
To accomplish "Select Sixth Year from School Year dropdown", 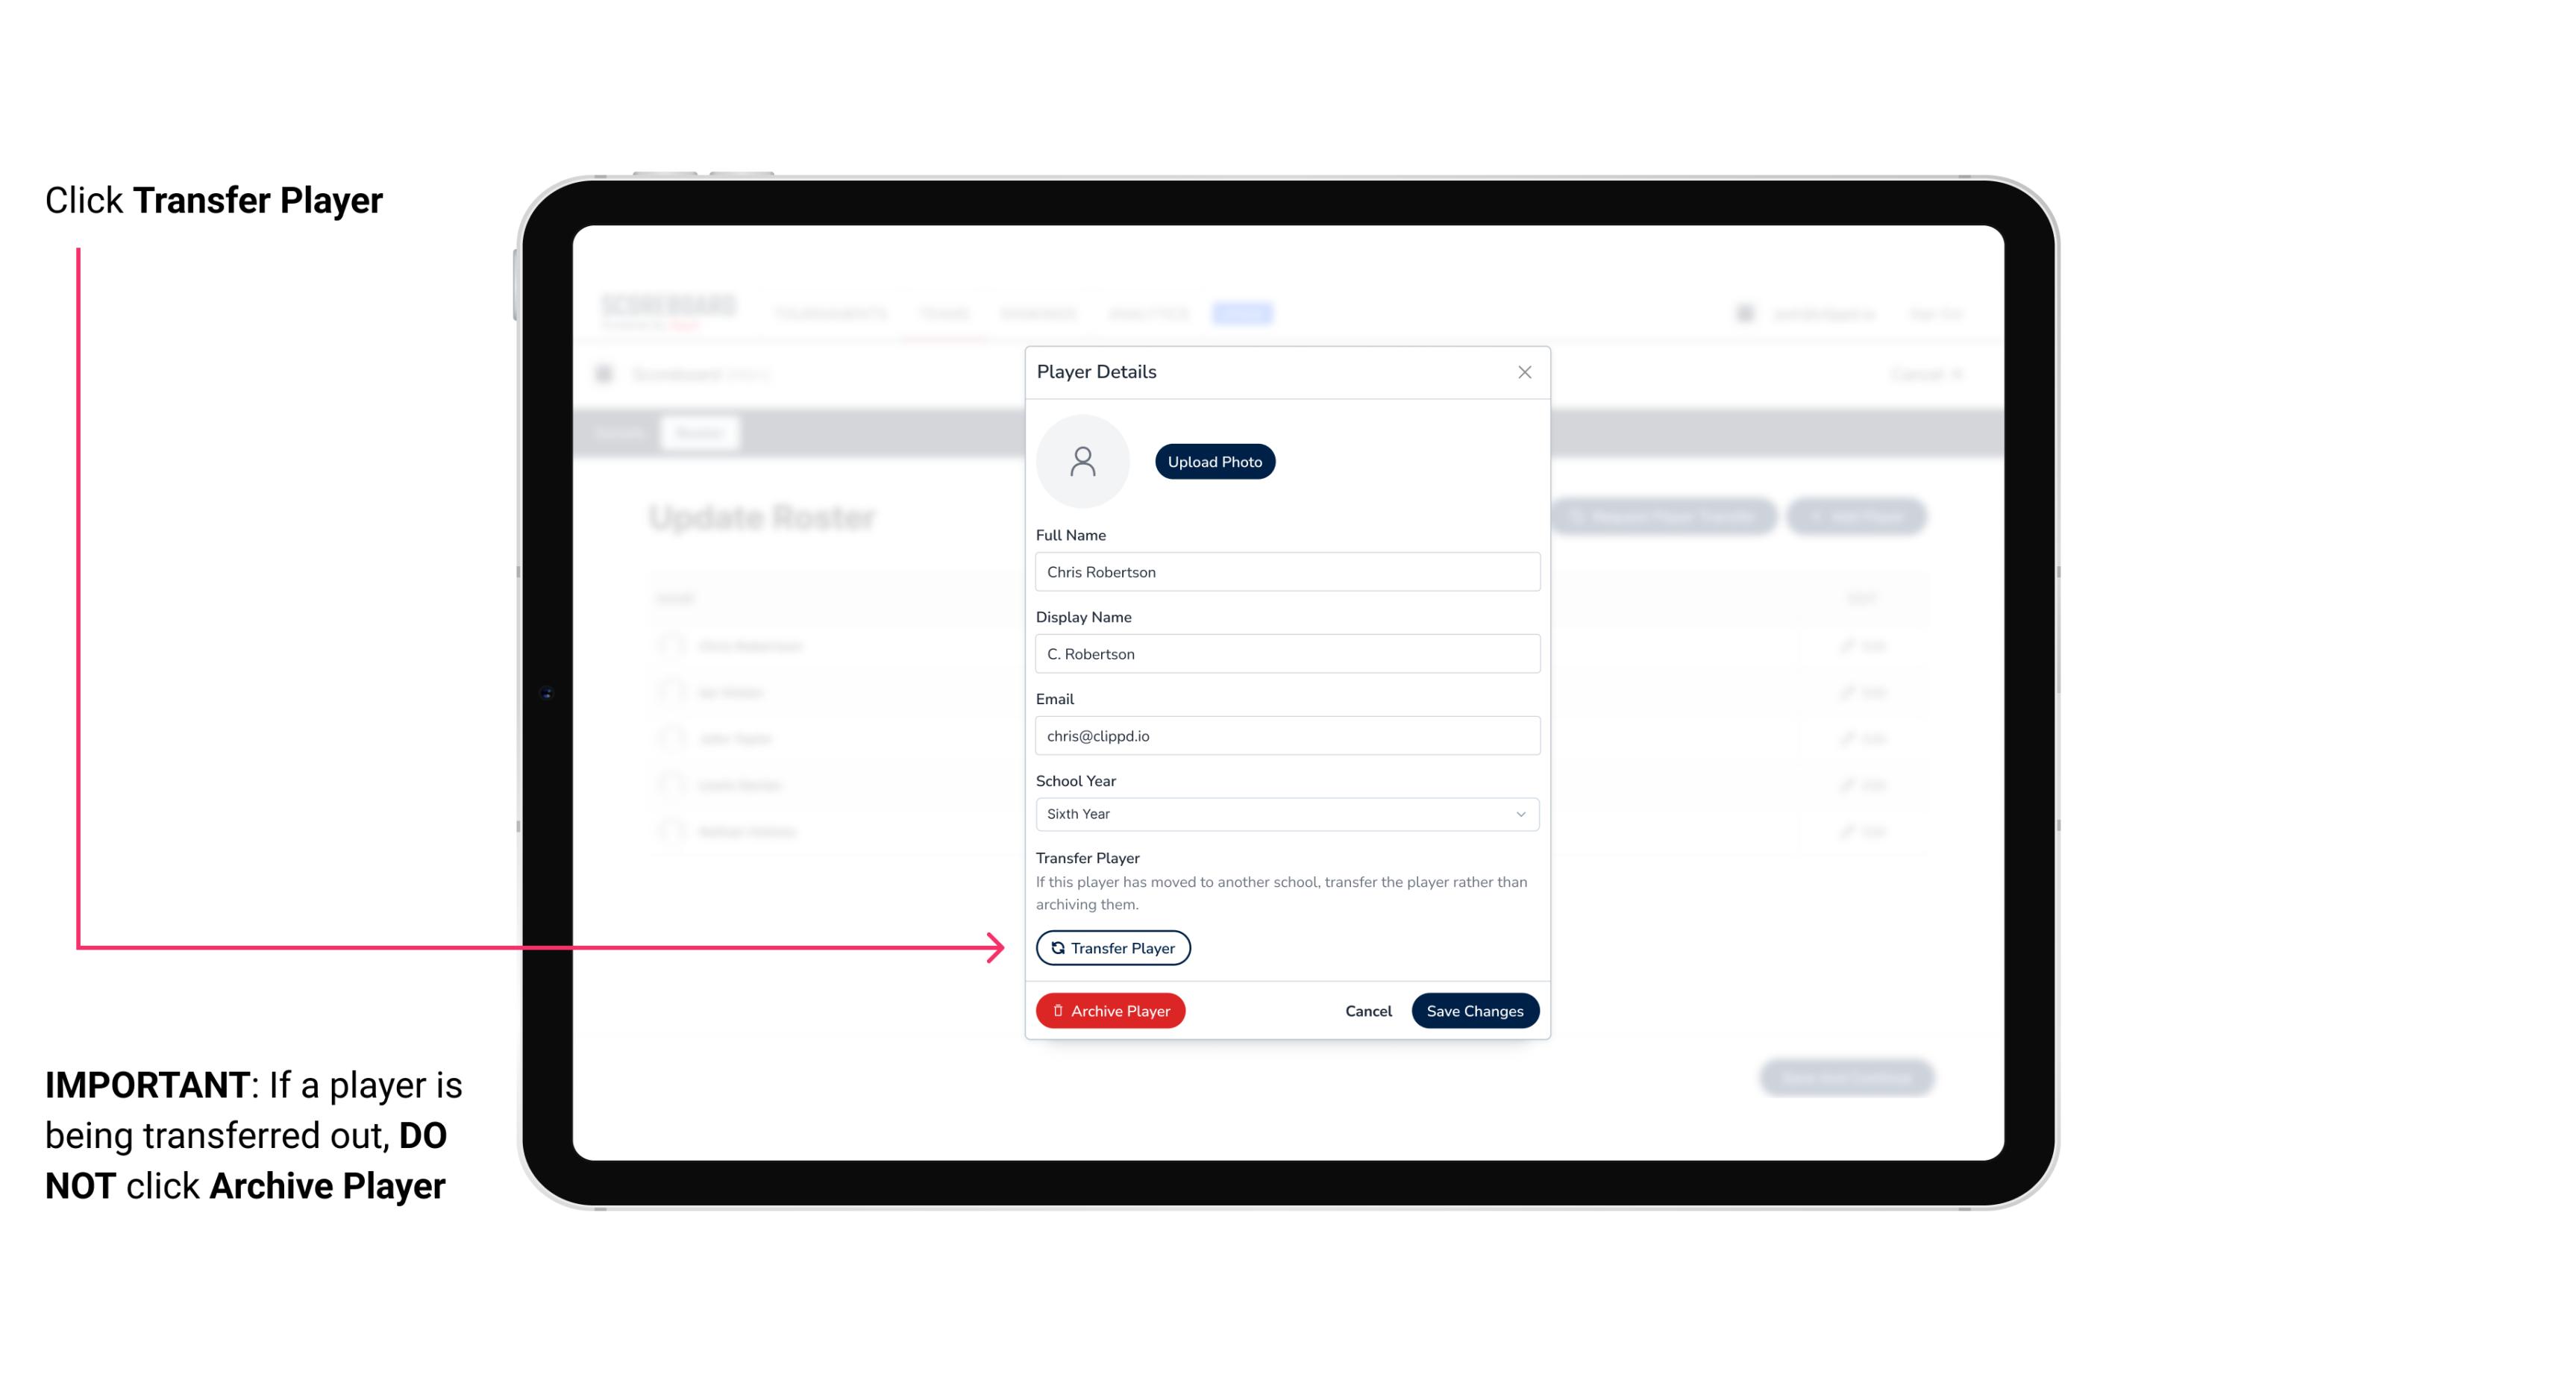I will [x=1285, y=812].
